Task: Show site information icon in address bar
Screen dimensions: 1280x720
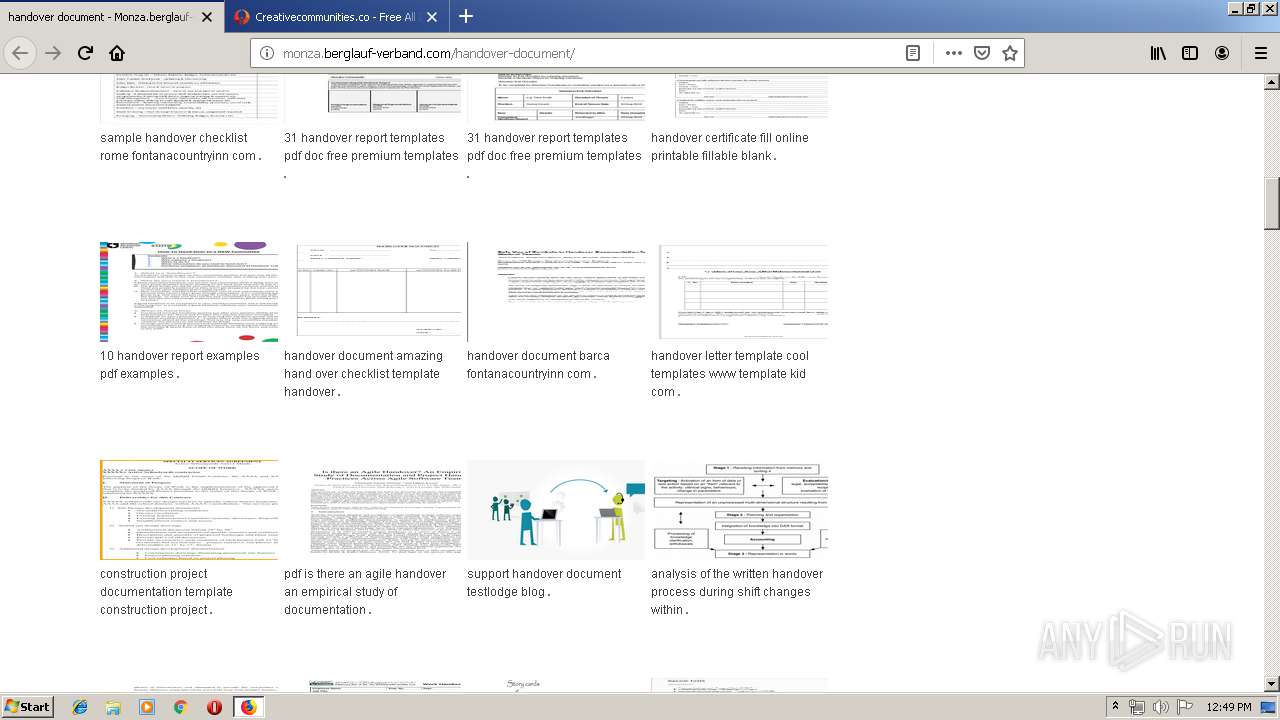Action: pos(267,53)
